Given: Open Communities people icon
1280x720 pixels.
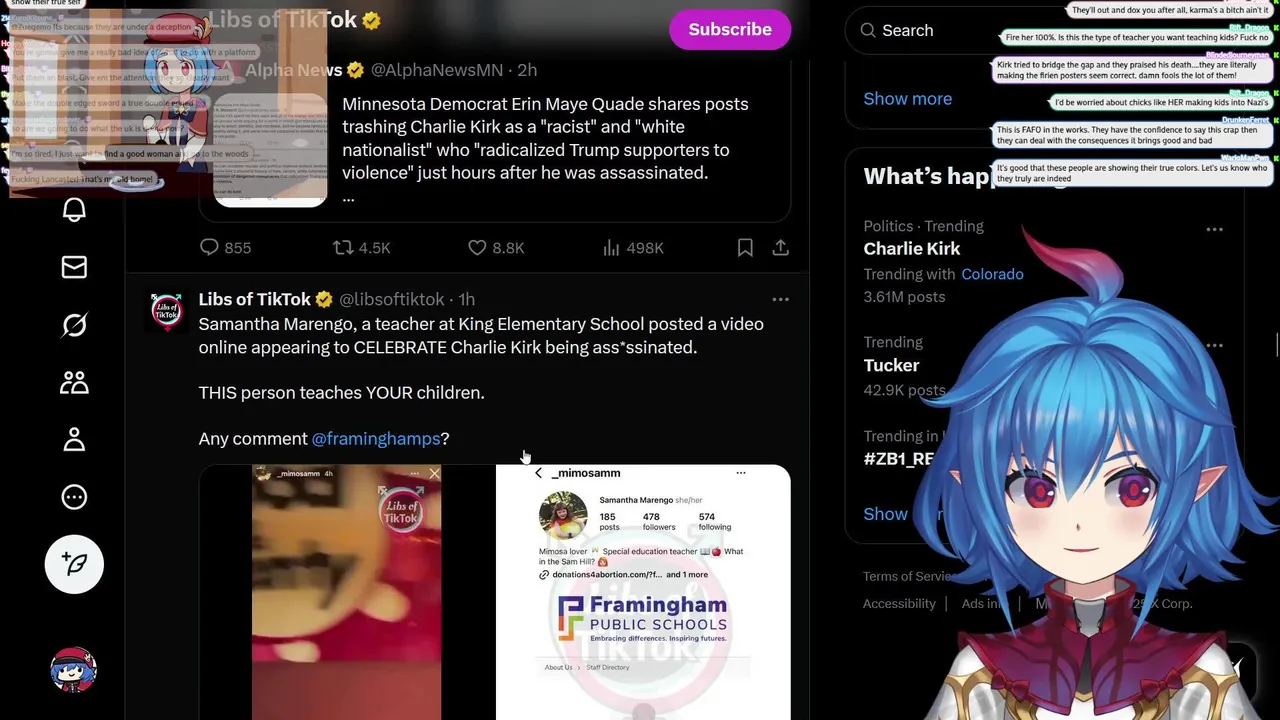Looking at the screenshot, I should [74, 382].
